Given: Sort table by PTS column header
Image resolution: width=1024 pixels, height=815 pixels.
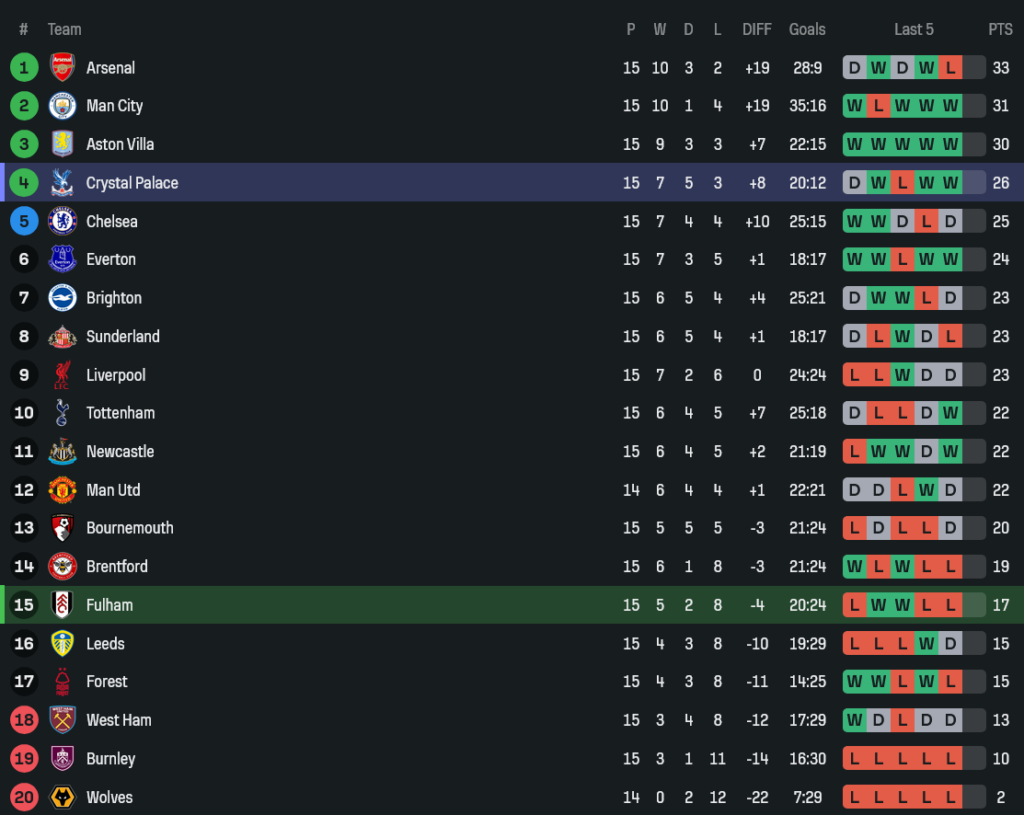Looking at the screenshot, I should click(x=1000, y=29).
